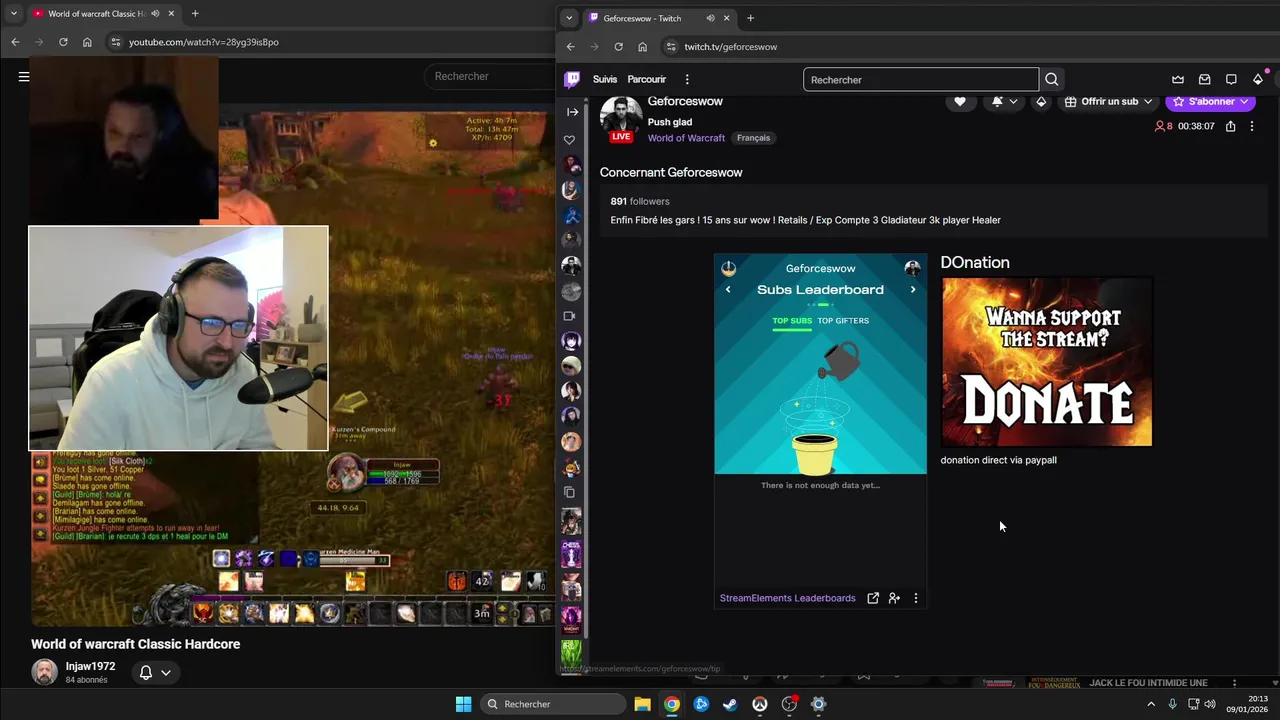Image resolution: width=1280 pixels, height=720 pixels.
Task: Switch to TOP GIFTERS leaderboard tab
Action: (x=843, y=321)
